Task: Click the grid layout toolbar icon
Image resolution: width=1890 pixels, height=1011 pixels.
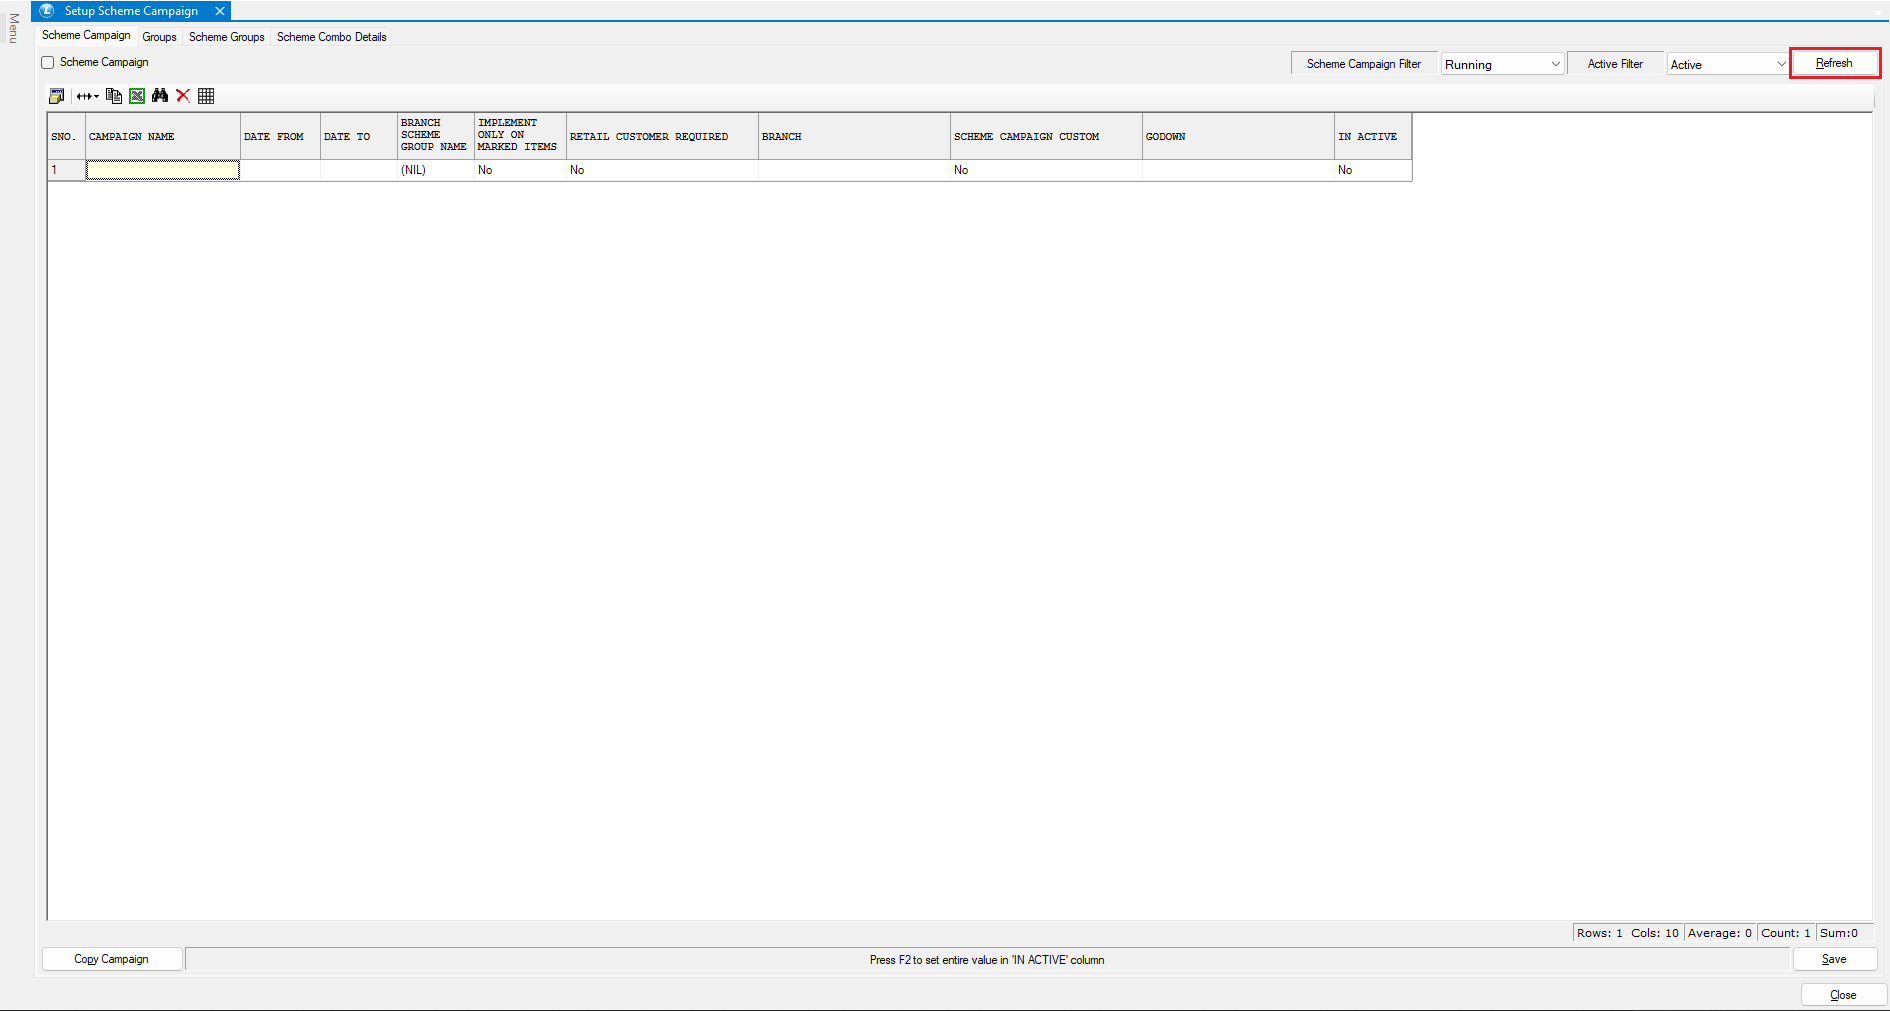Action: point(206,96)
